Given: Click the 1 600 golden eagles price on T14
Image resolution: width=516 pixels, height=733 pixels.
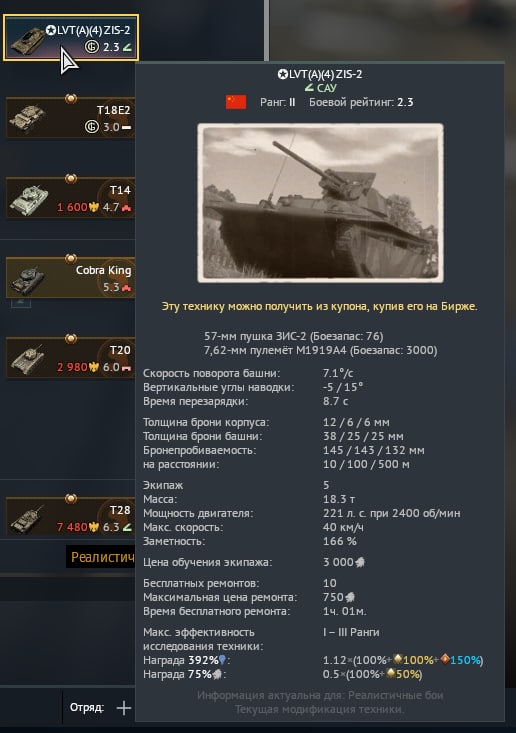Looking at the screenshot, I should click(78, 207).
